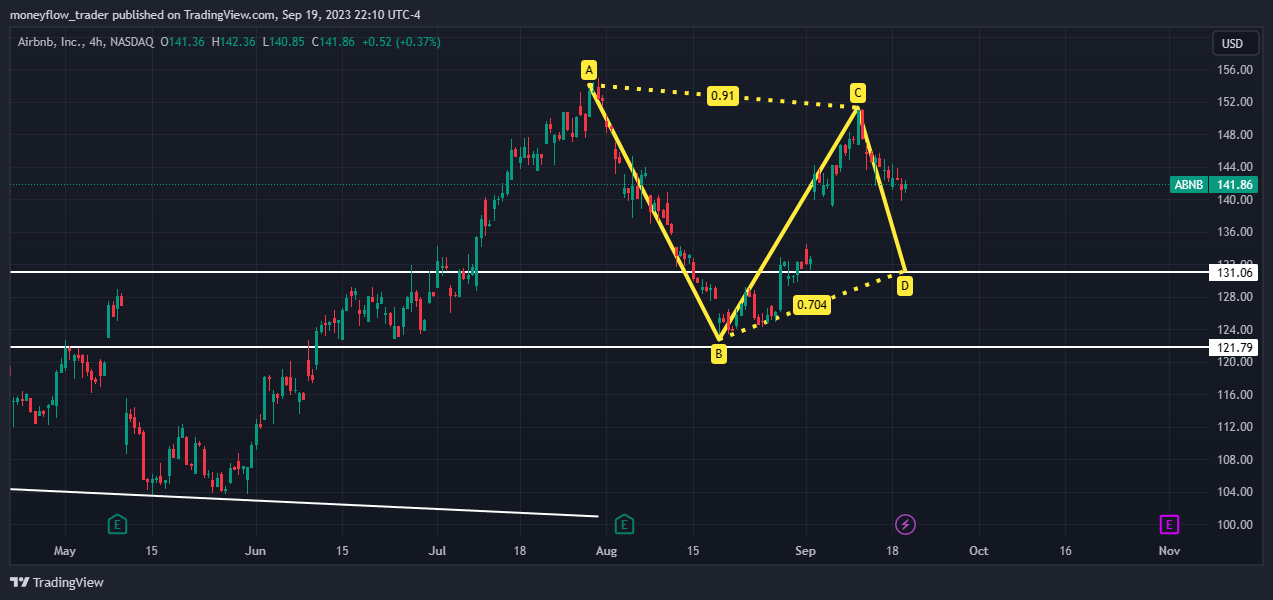Click the +0.52 (+0.37%) change value

pos(401,42)
